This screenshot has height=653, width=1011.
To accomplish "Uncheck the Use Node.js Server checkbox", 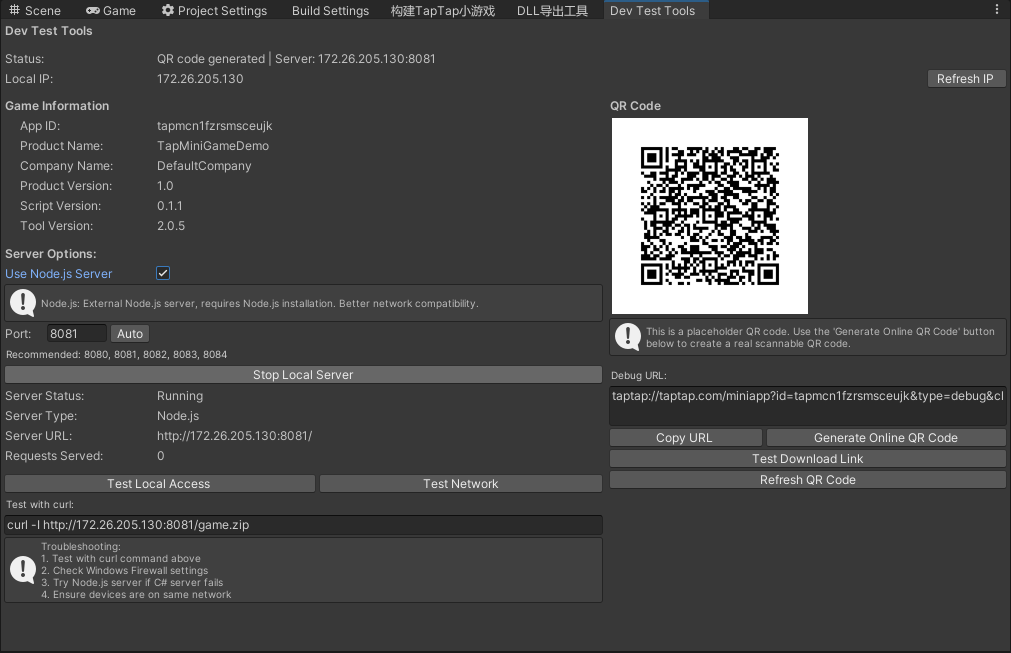I will 163,273.
